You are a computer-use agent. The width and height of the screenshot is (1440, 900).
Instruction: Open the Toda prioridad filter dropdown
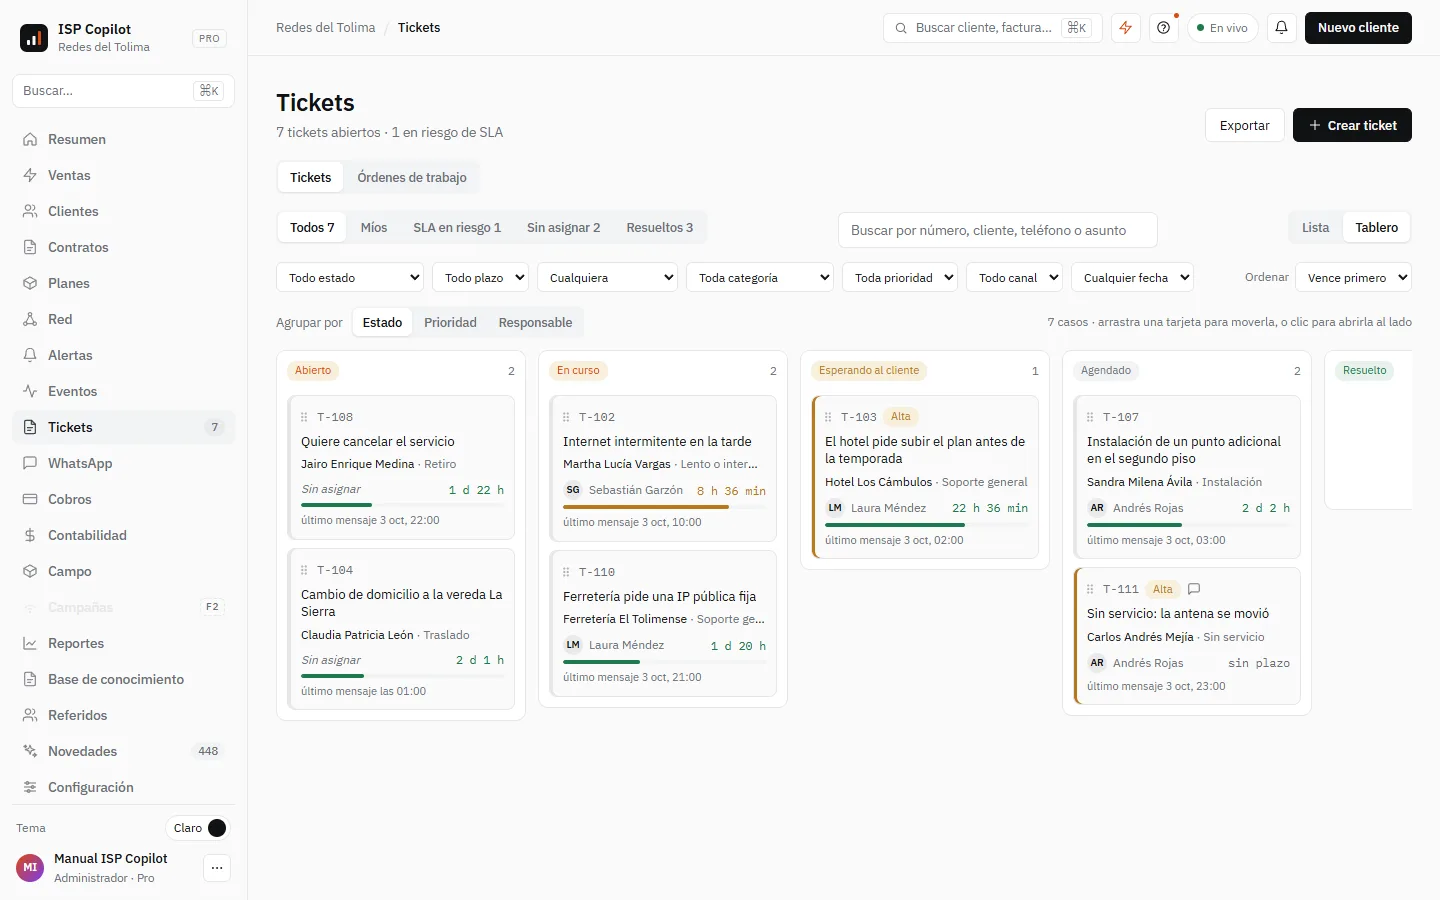(900, 277)
